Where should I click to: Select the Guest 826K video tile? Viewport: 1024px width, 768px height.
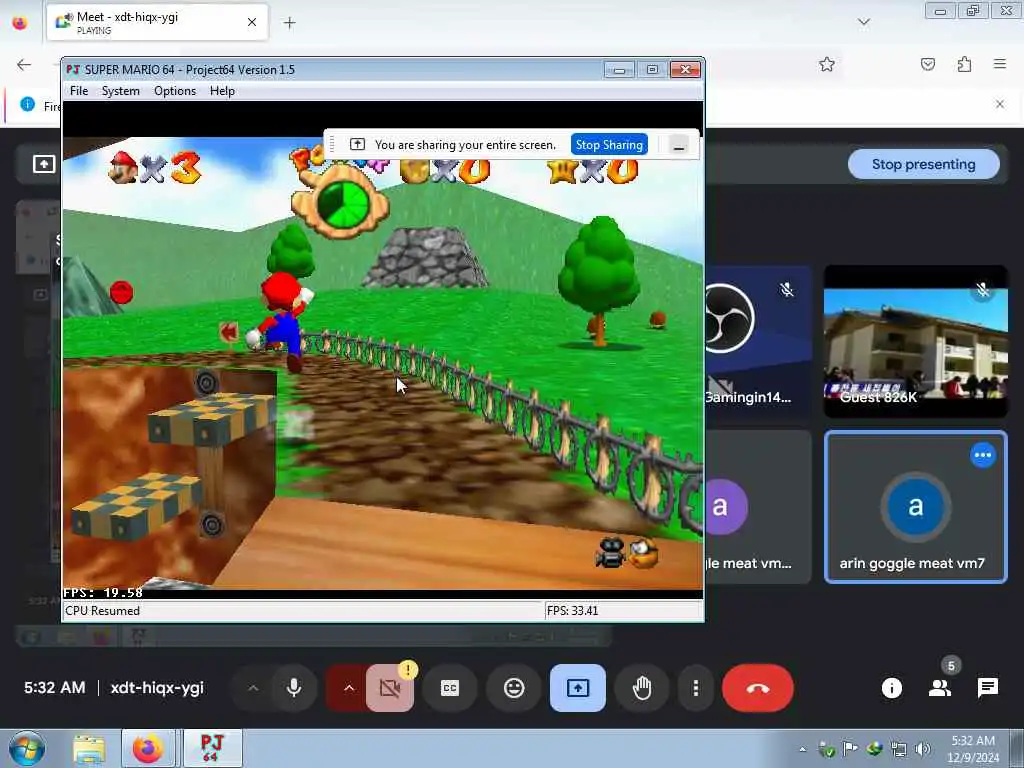916,341
